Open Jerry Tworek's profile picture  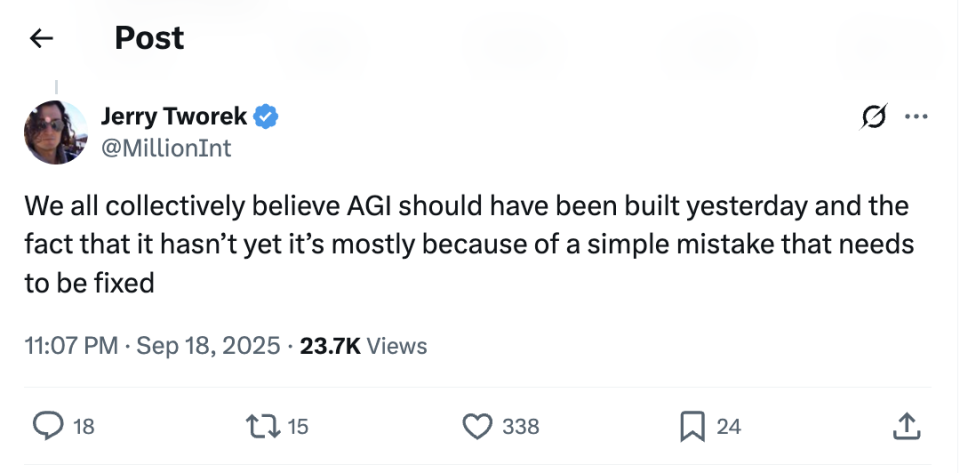(54, 132)
